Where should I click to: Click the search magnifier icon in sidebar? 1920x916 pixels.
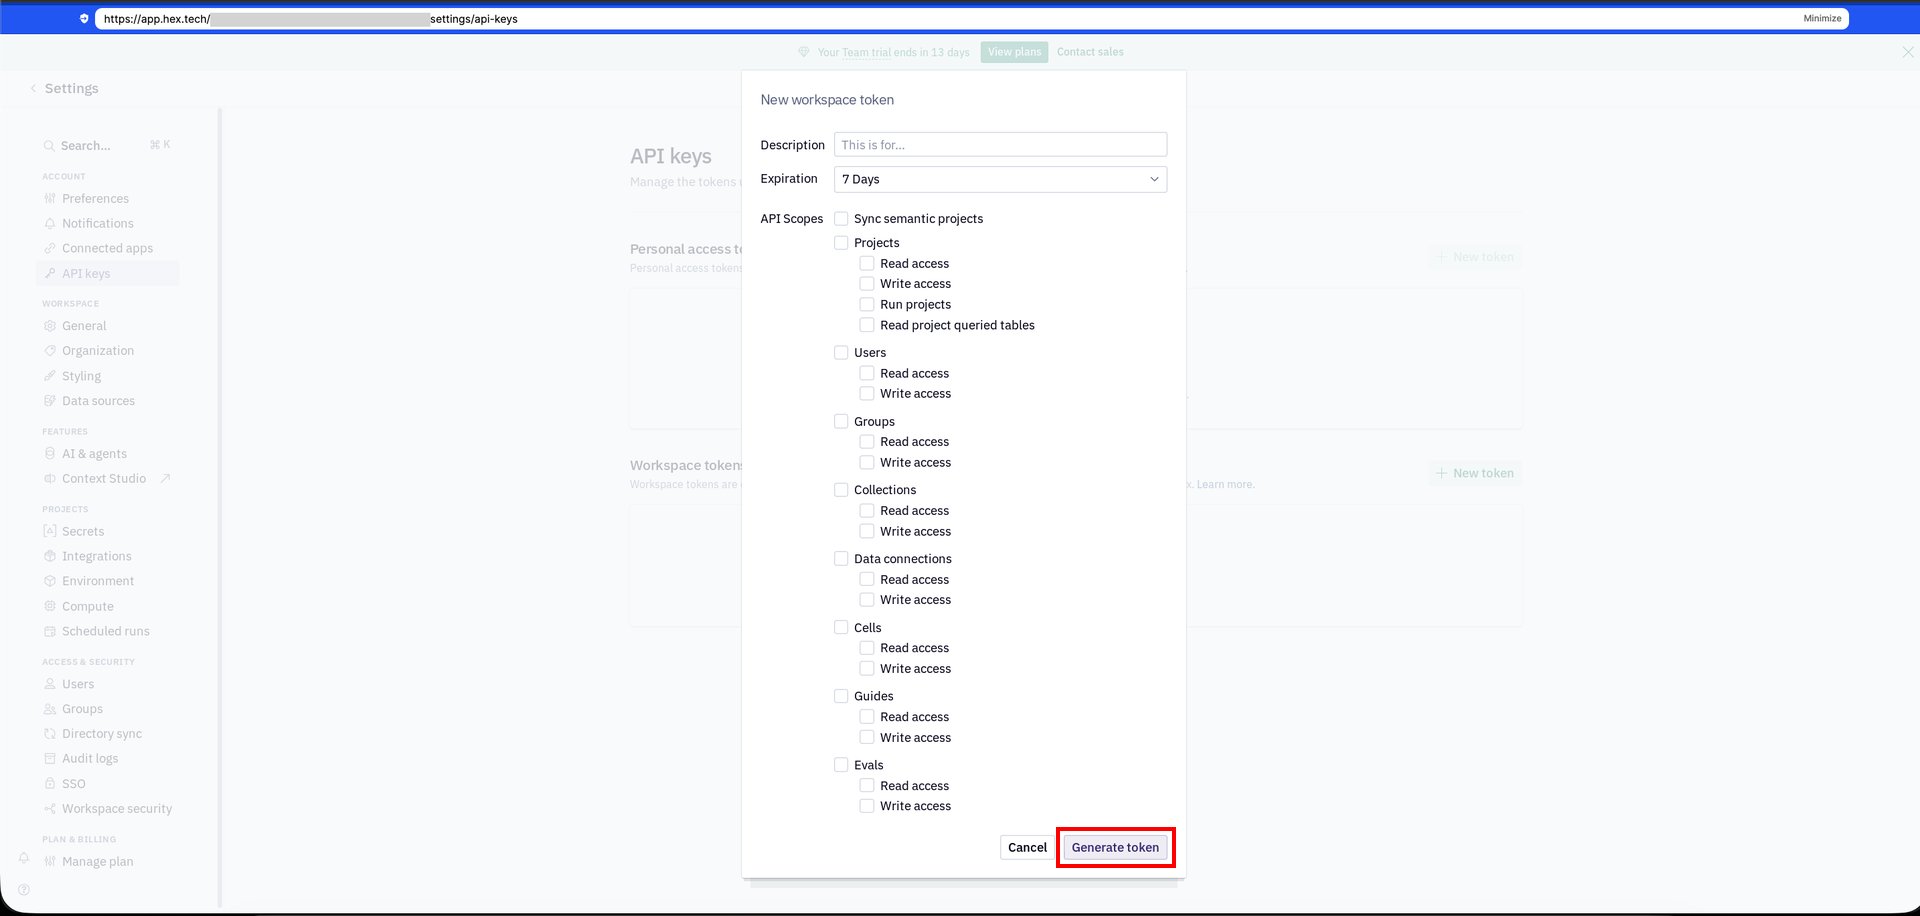(x=49, y=146)
